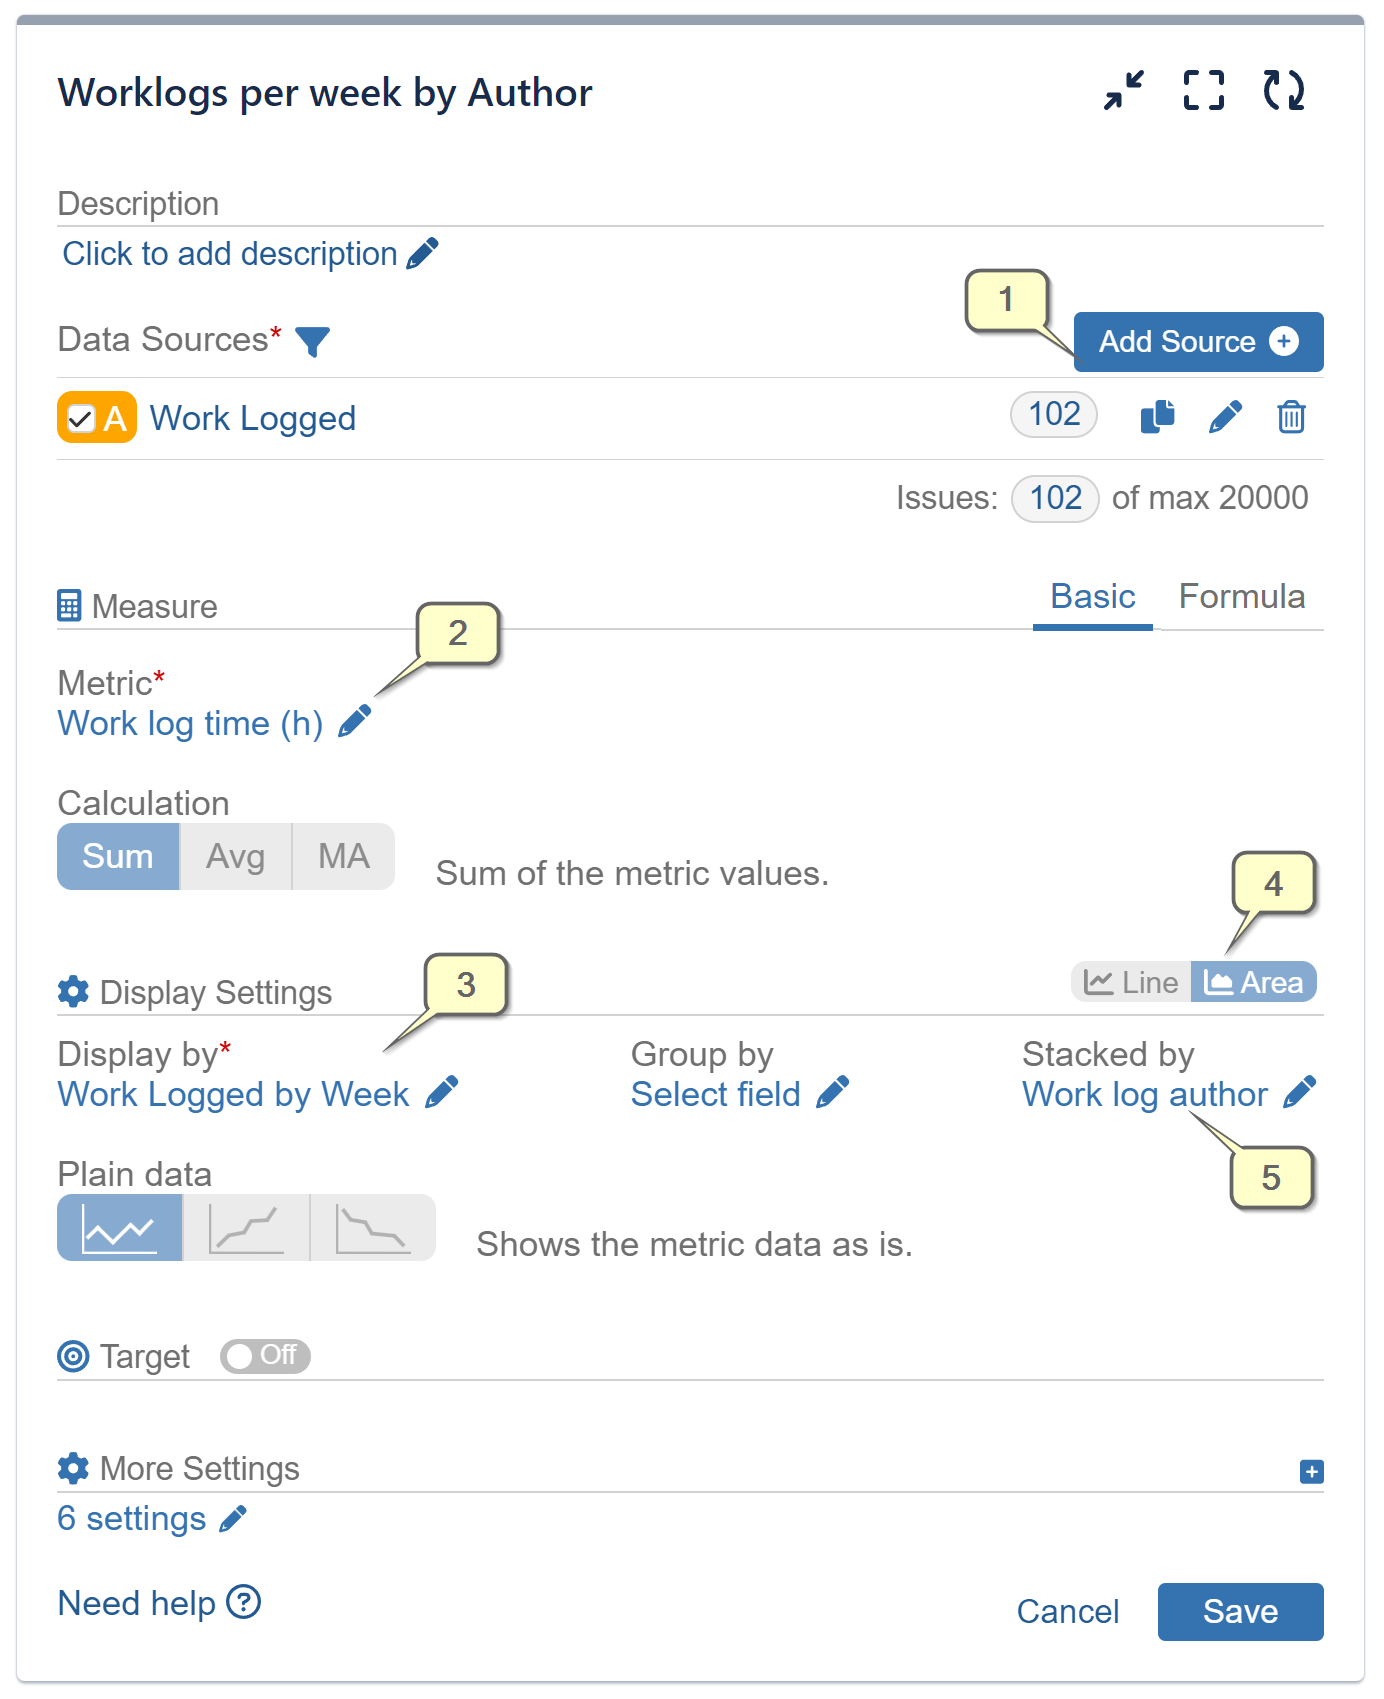Turn on the Target toggle
1384x1699 pixels.
pos(264,1356)
